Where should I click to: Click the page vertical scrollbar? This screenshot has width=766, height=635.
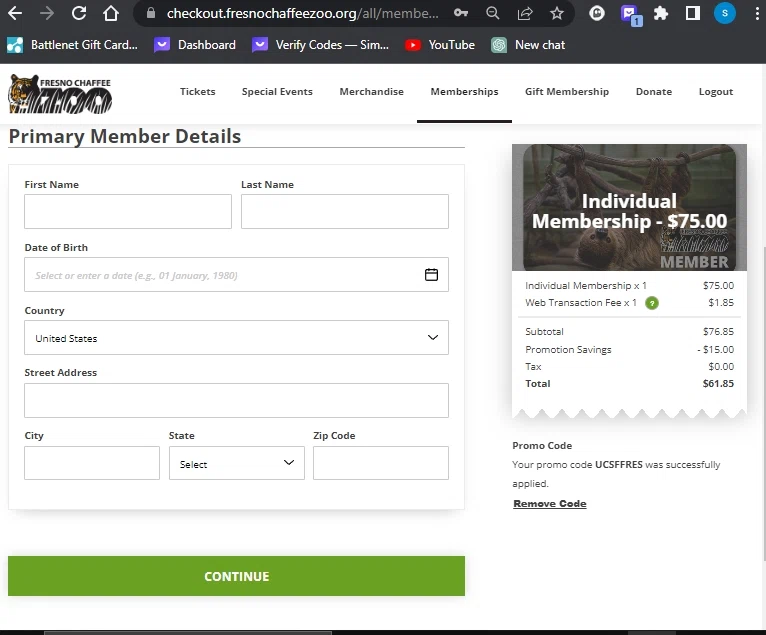point(763,403)
